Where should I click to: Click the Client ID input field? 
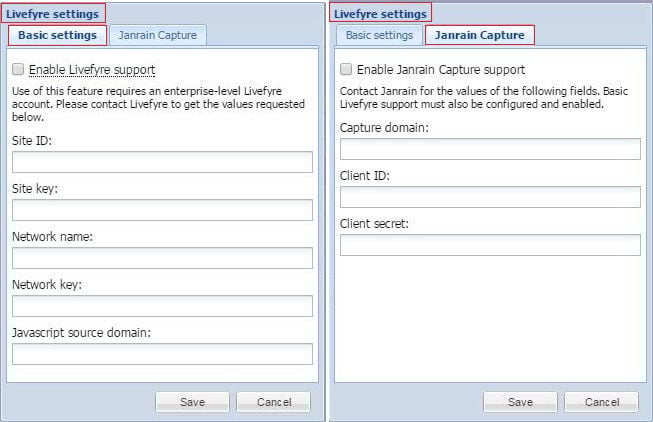[490, 197]
